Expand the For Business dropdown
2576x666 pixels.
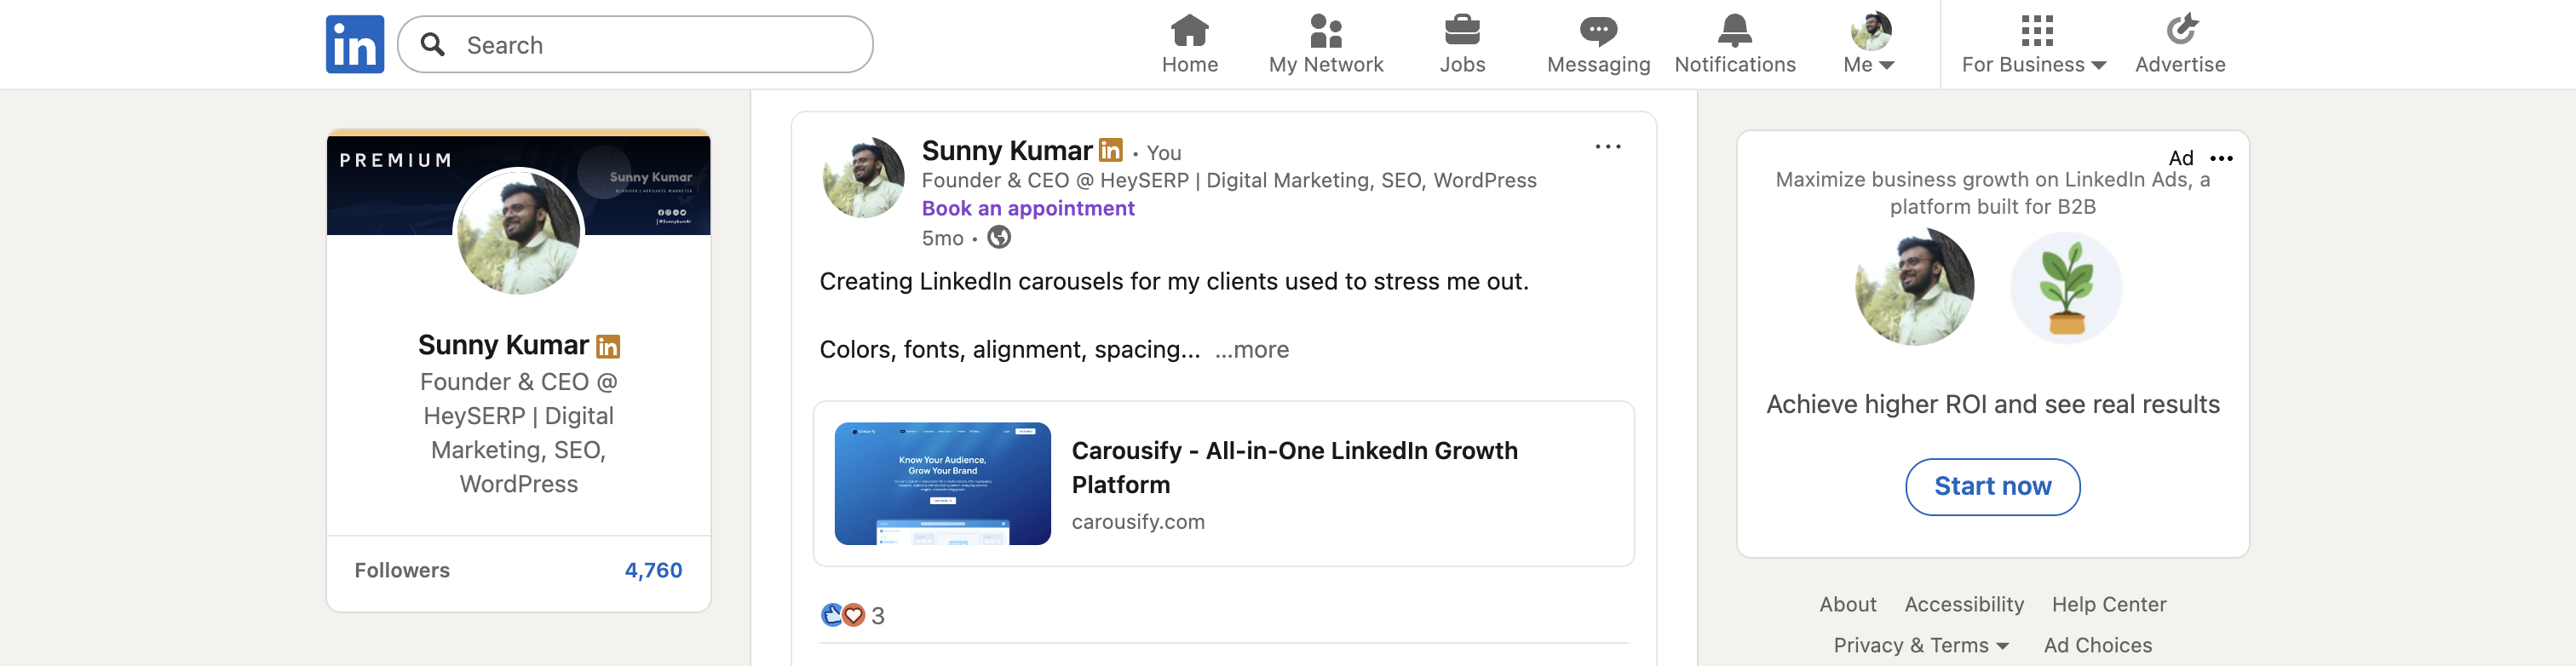(x=2034, y=64)
